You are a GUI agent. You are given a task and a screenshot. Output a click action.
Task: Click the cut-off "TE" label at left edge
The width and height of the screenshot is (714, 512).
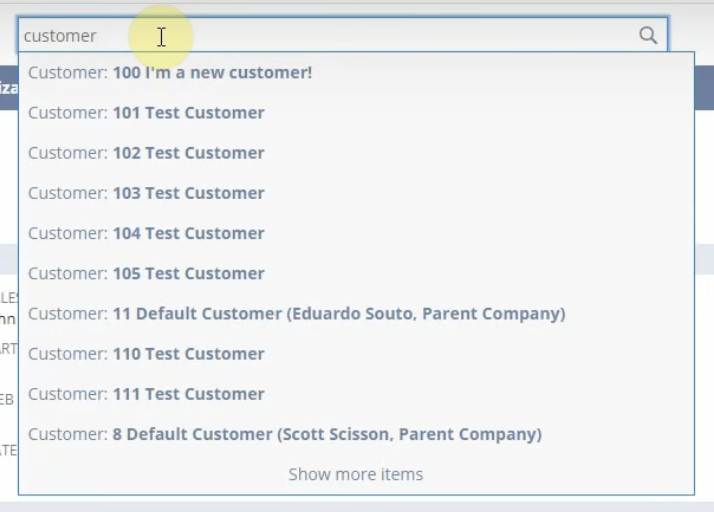9,451
